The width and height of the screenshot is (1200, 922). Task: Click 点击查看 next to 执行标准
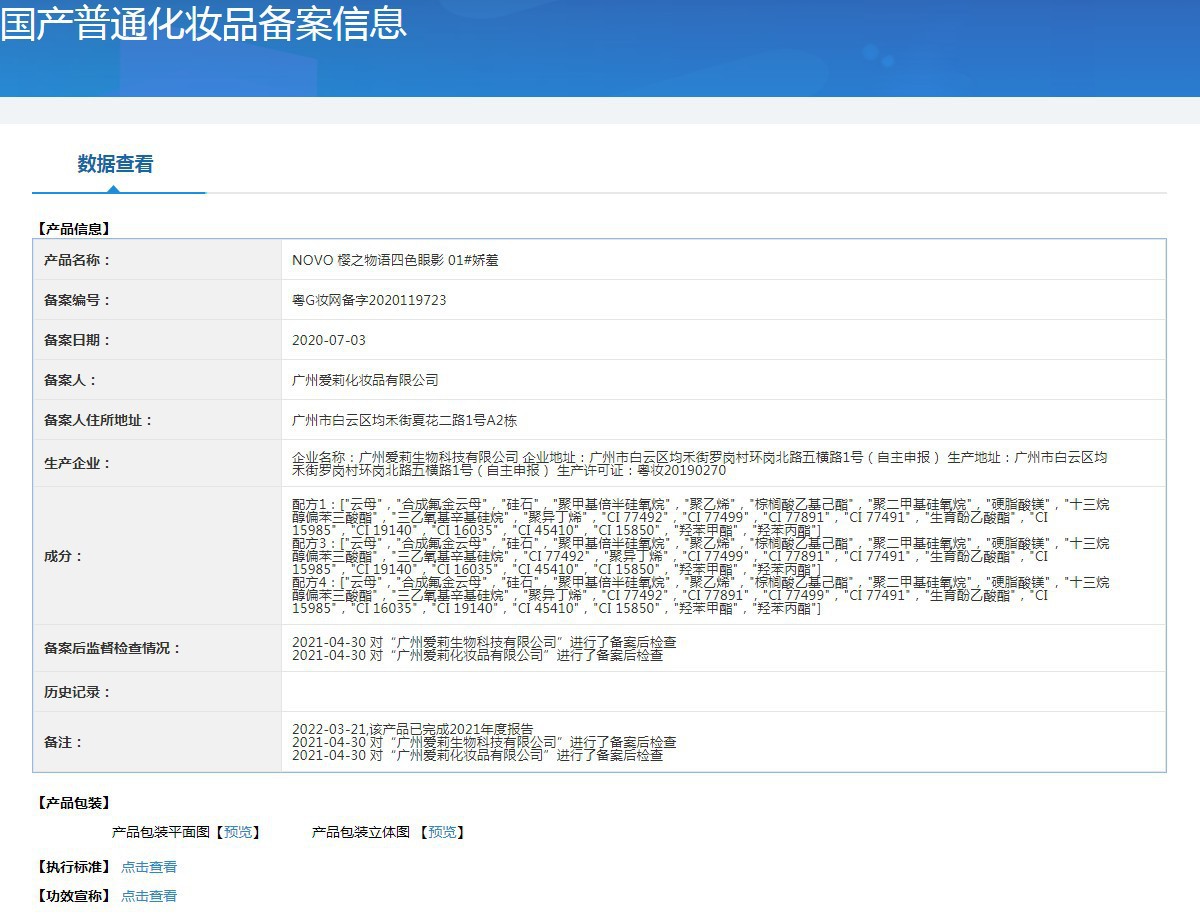(x=149, y=867)
